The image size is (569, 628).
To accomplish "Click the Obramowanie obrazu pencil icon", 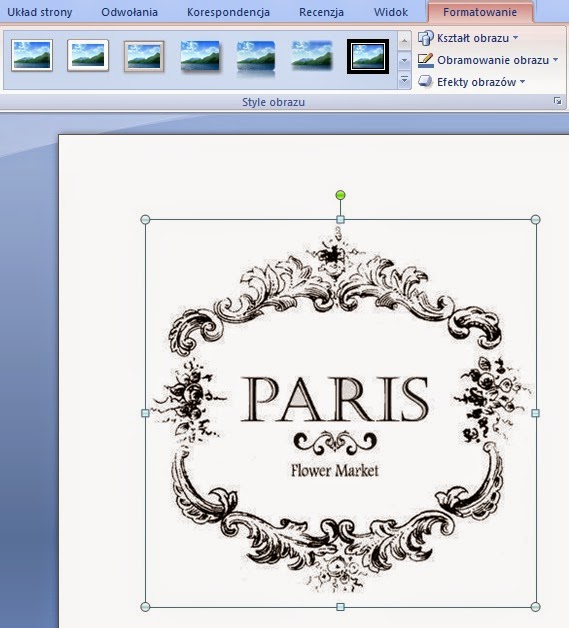I will 425,60.
